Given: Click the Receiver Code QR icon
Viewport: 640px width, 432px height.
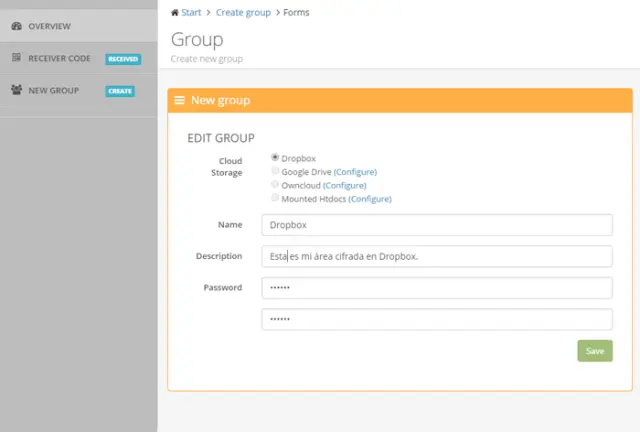Looking at the screenshot, I should (x=16, y=59).
